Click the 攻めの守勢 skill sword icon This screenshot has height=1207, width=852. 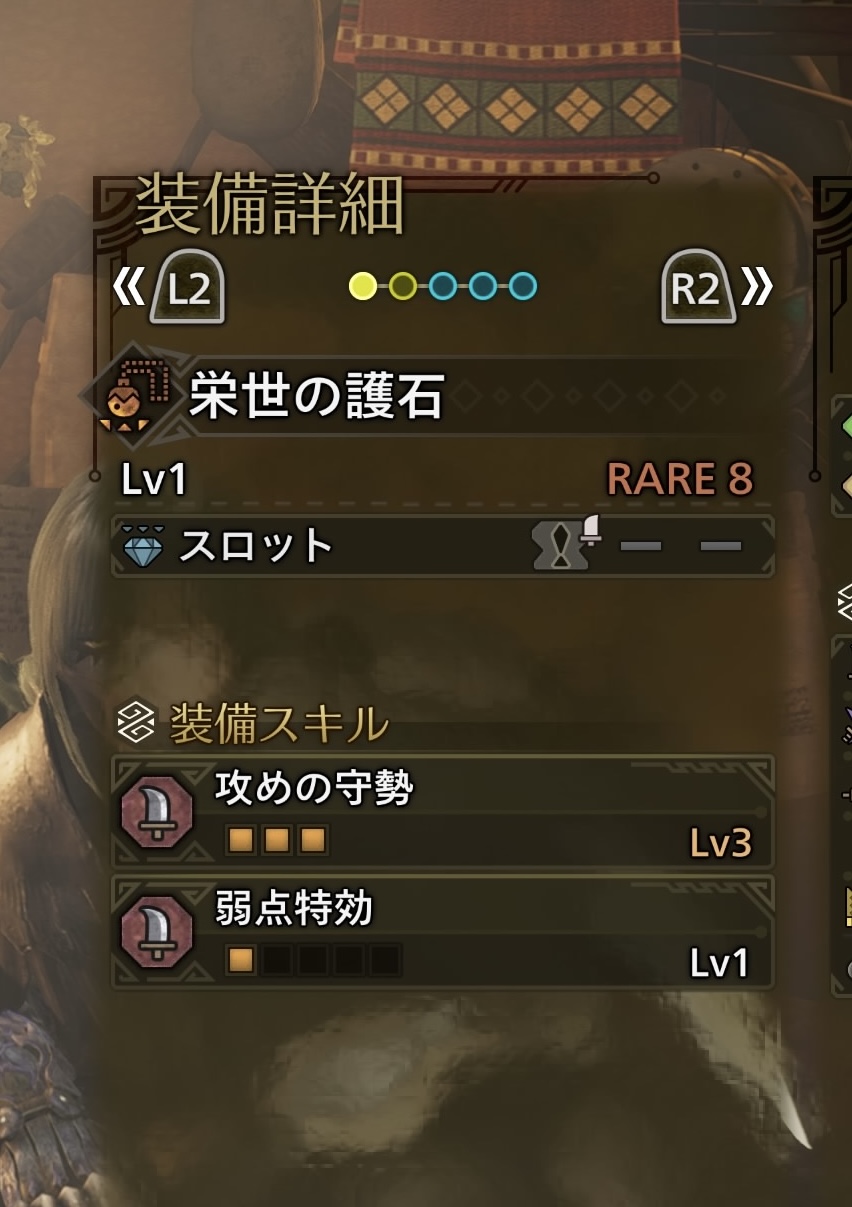[156, 811]
